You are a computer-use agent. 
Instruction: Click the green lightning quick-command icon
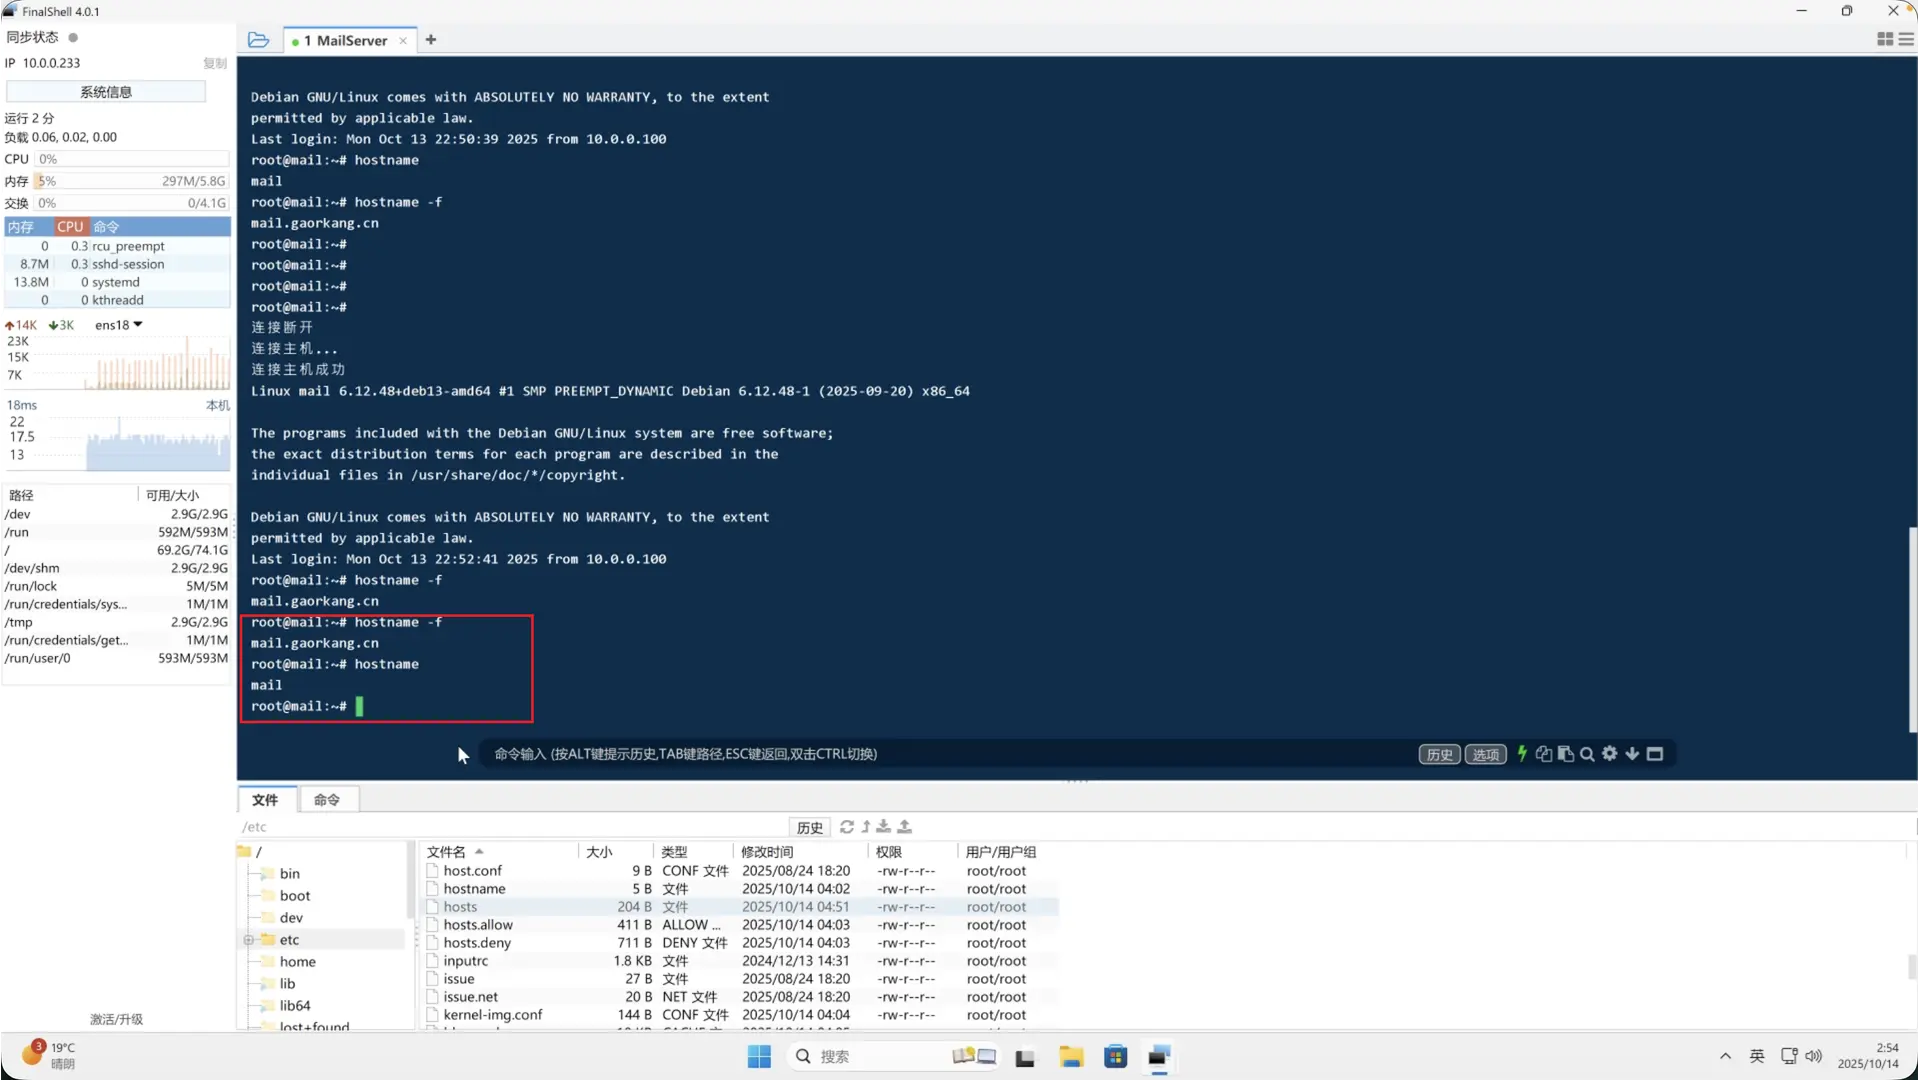[x=1522, y=754]
